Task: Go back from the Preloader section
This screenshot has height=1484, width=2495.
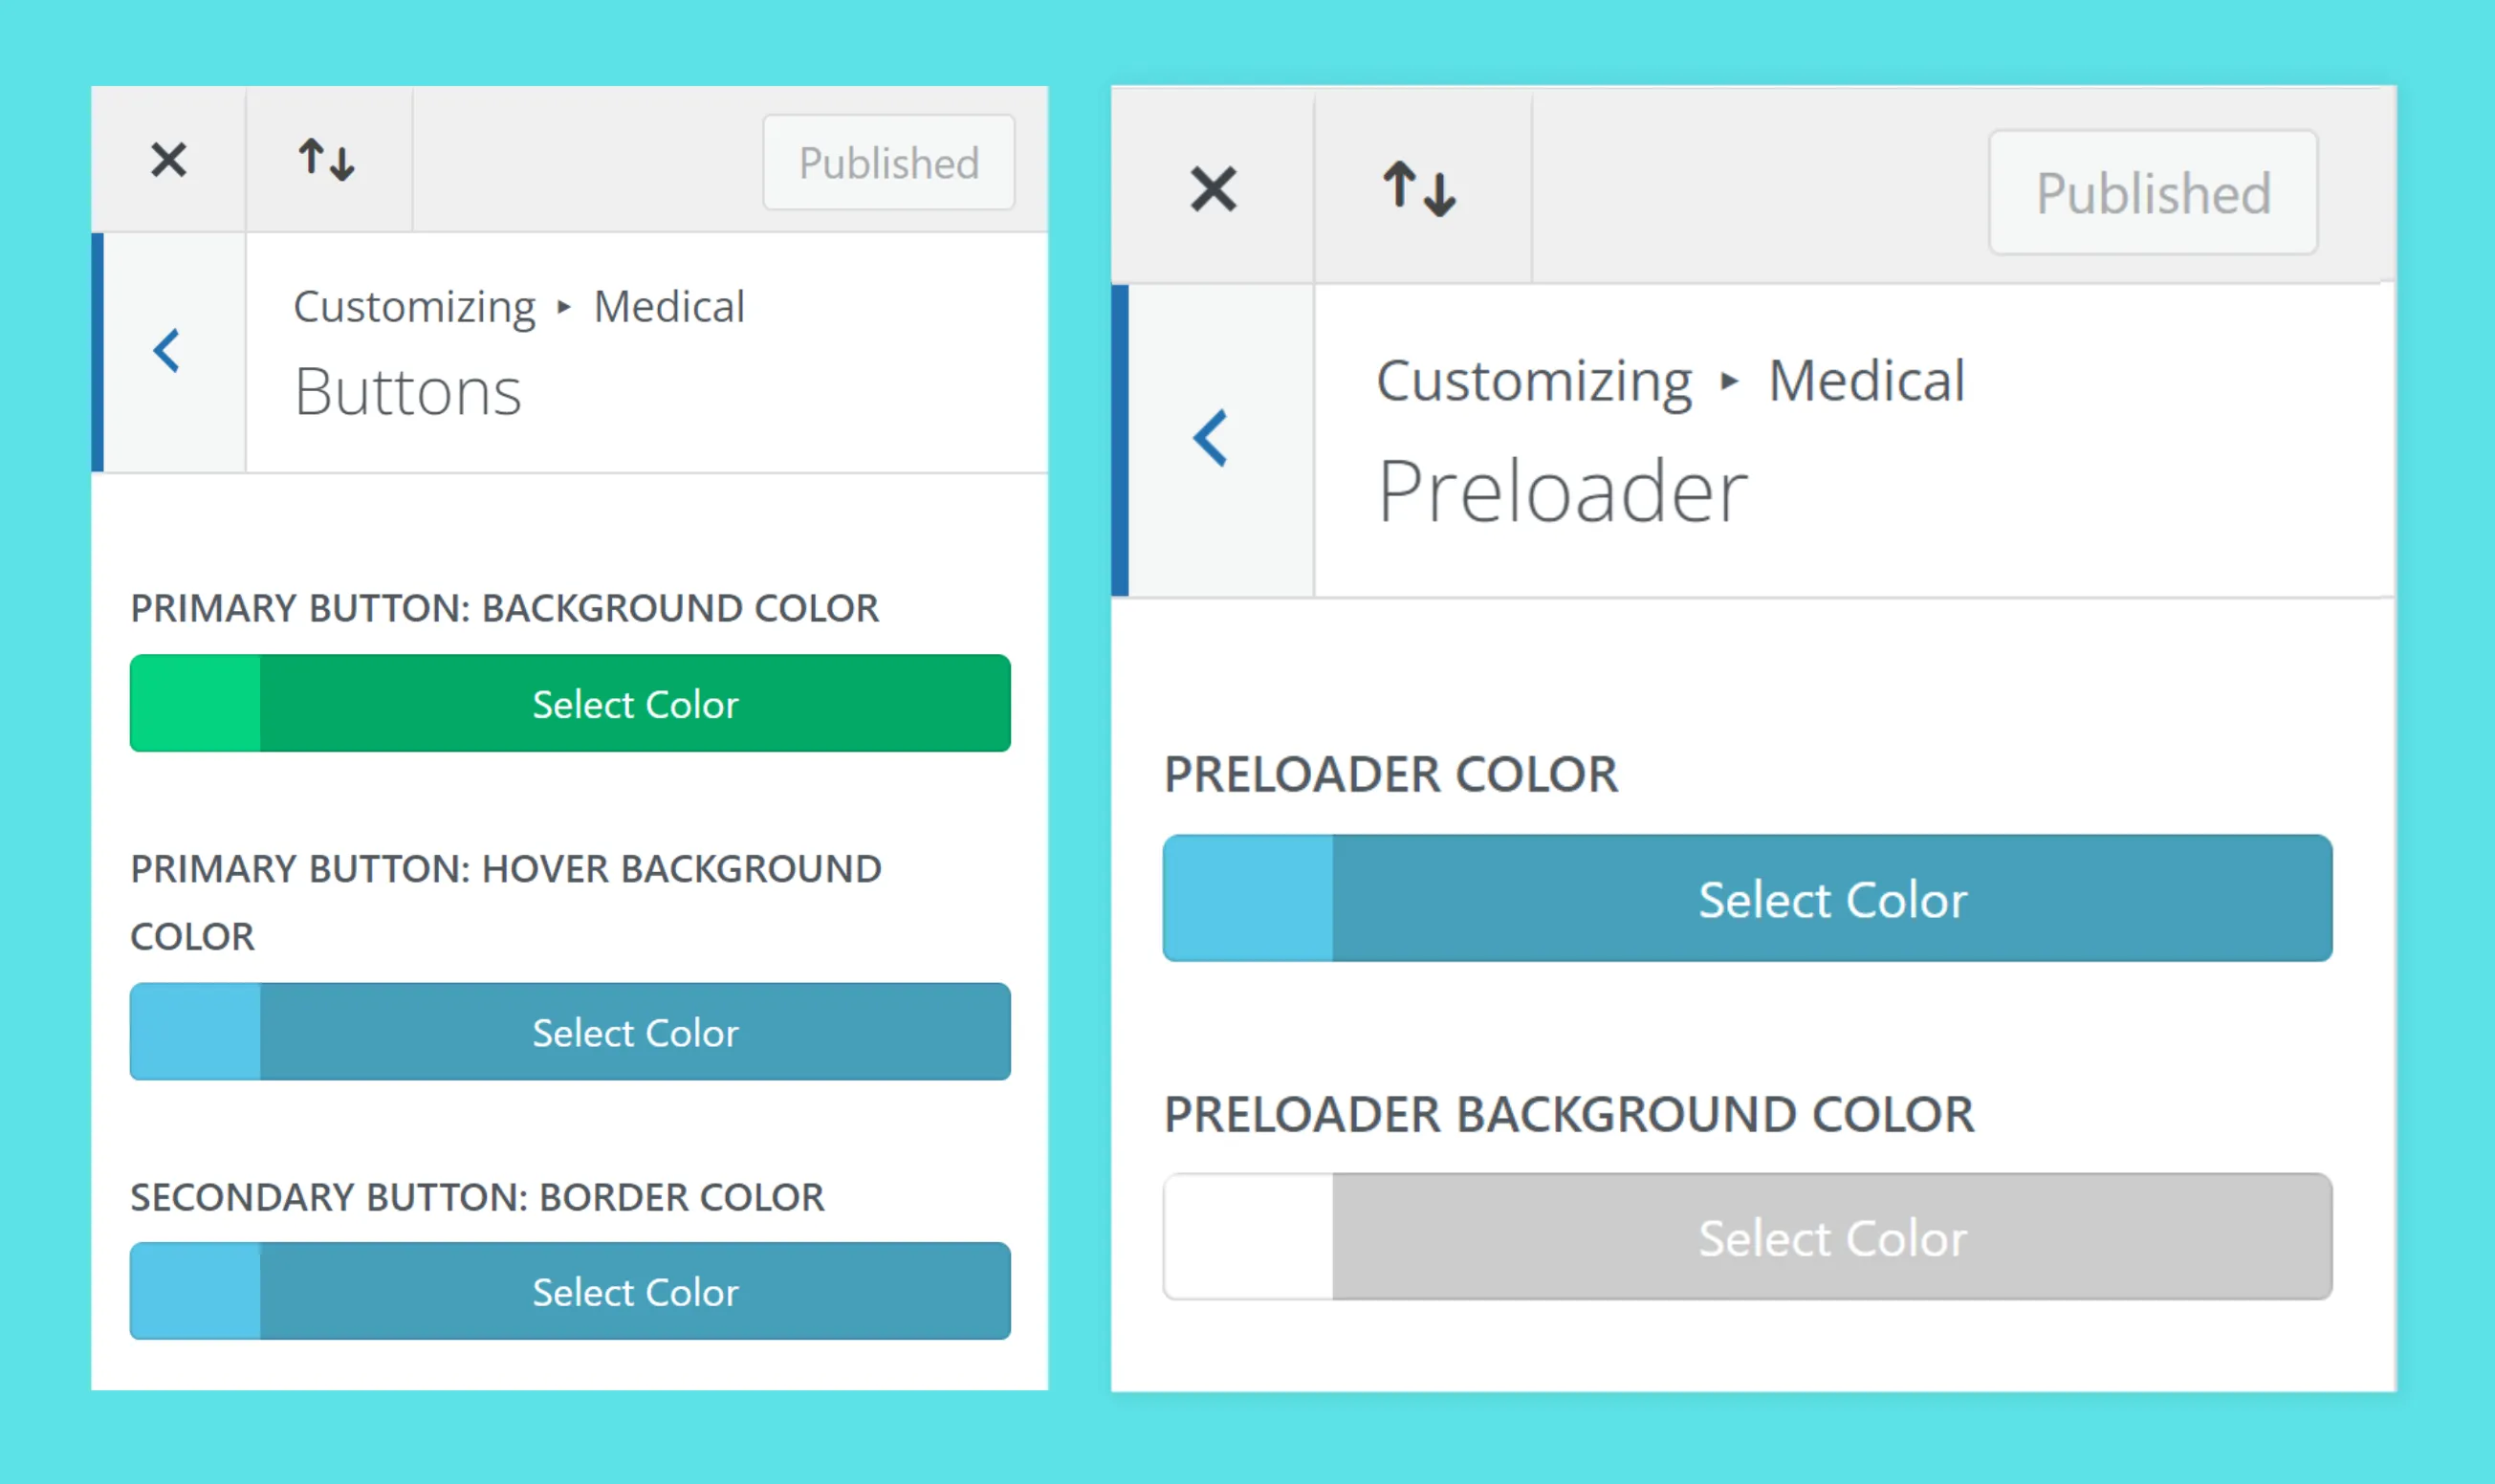Action: tap(1211, 438)
